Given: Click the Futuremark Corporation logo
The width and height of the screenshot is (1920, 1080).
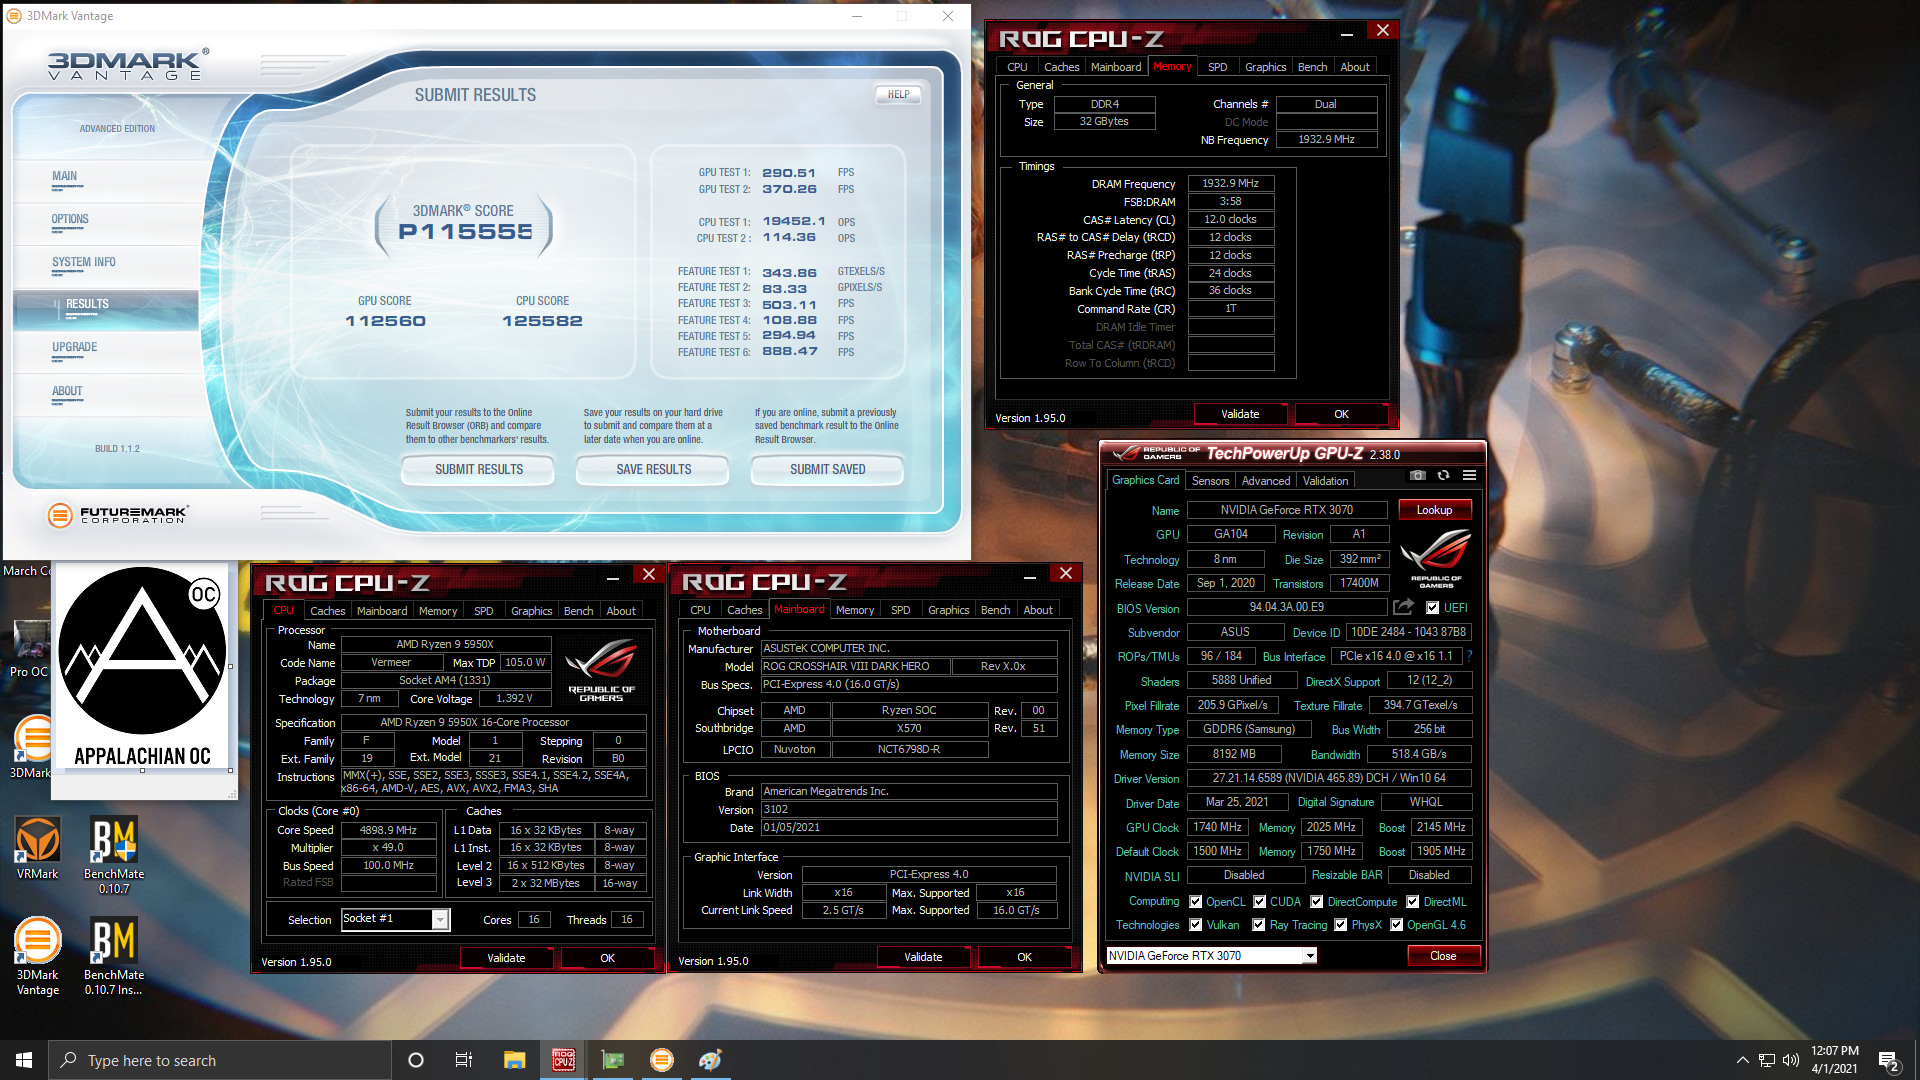Looking at the screenshot, I should [x=118, y=515].
